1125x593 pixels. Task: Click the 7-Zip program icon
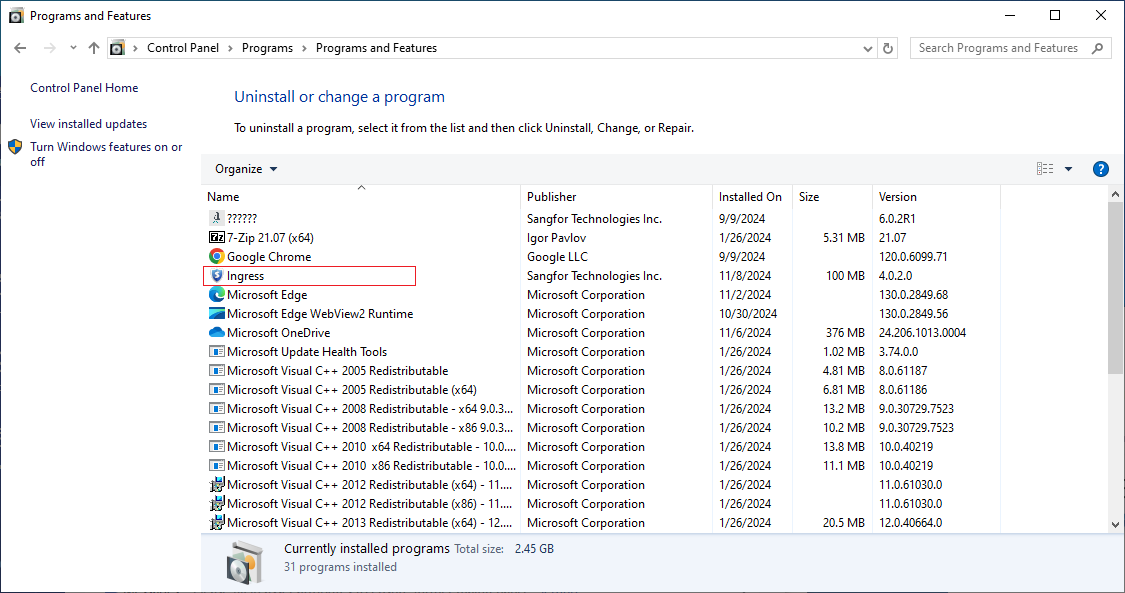(x=217, y=238)
